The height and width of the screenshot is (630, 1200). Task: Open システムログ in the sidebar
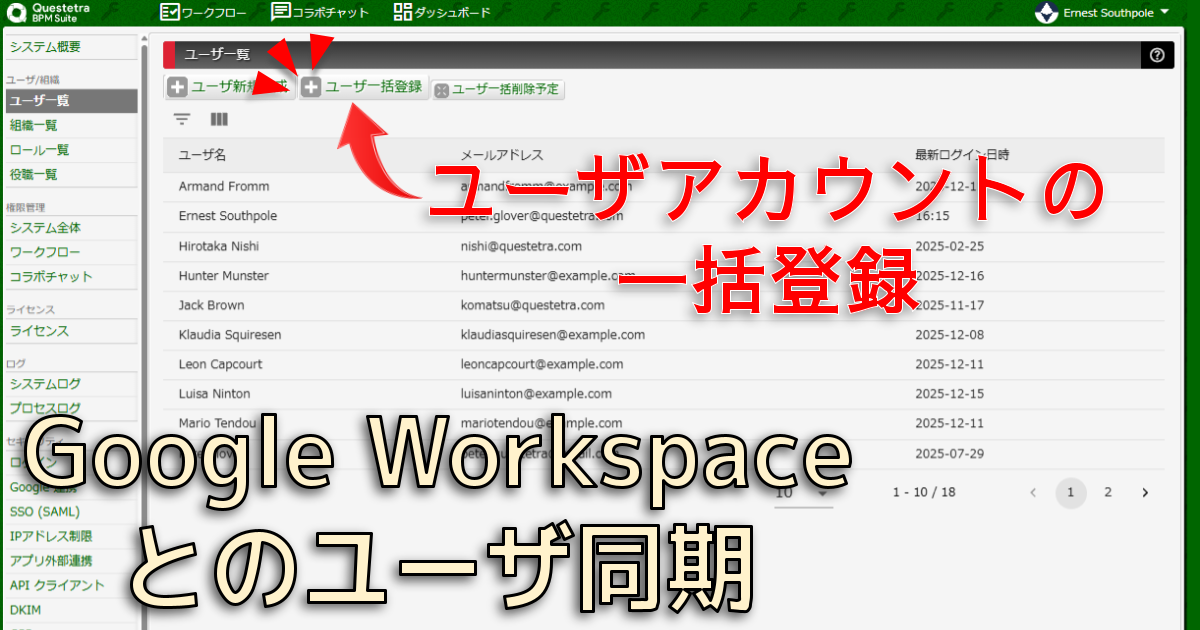pyautogui.click(x=70, y=384)
